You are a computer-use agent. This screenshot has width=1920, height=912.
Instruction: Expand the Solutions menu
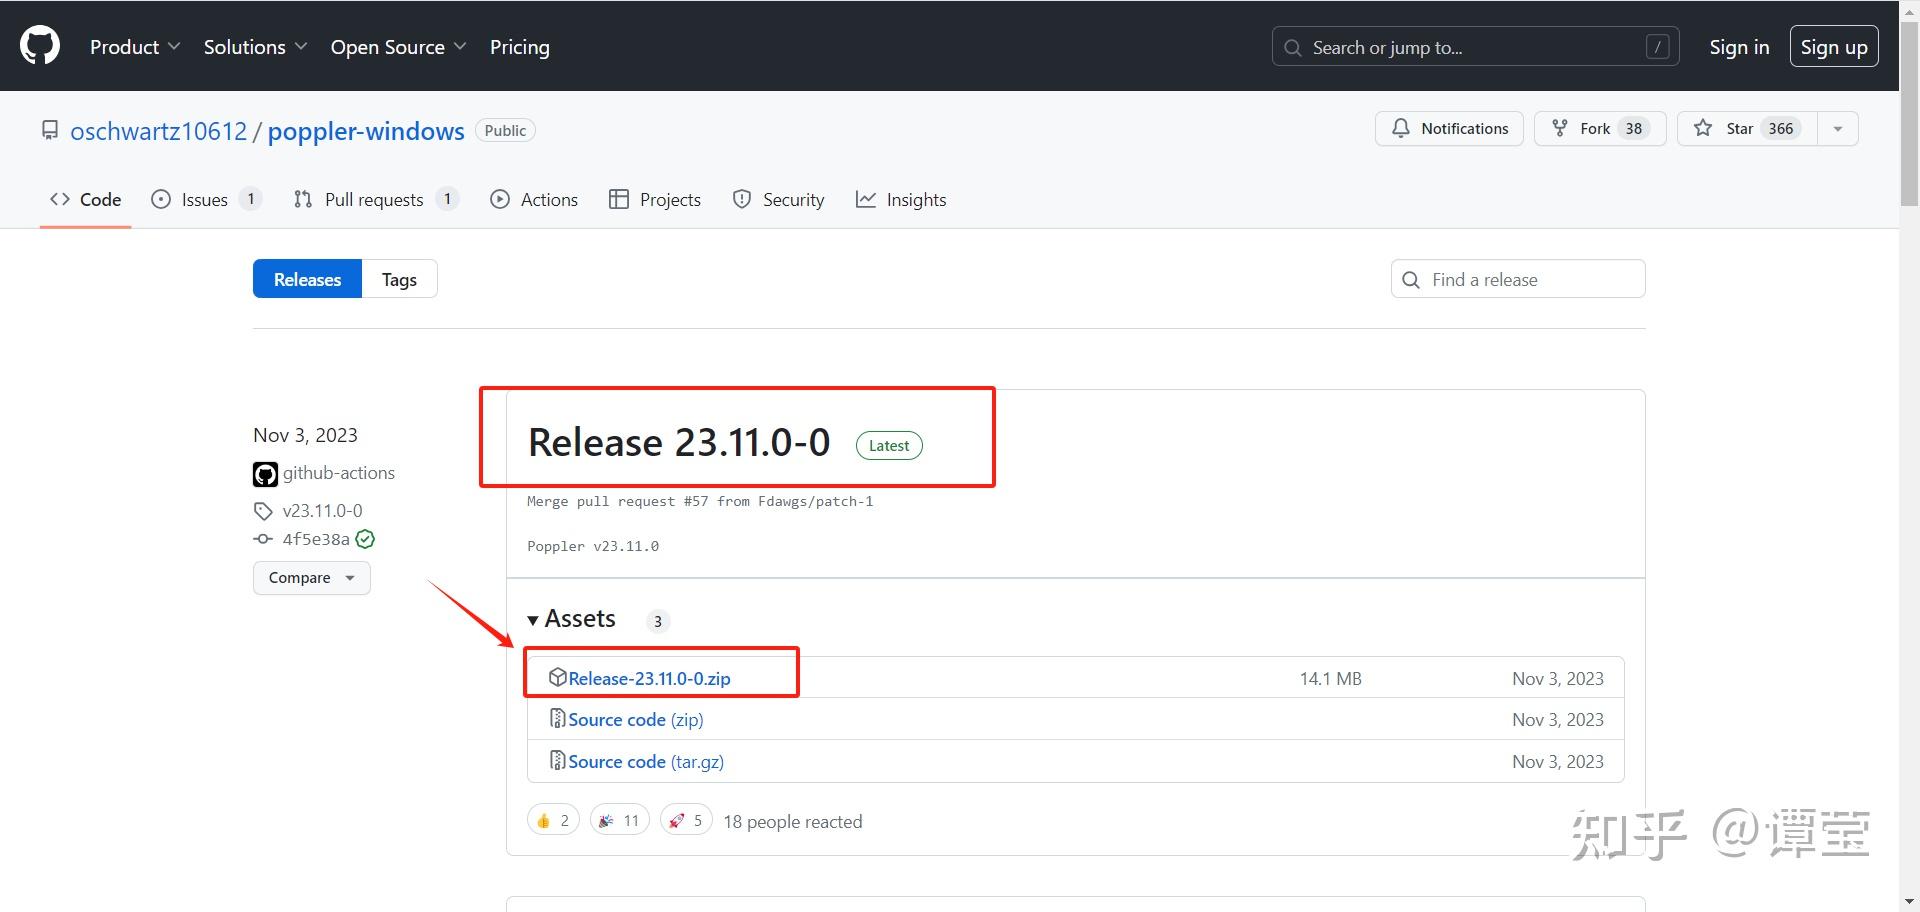click(x=255, y=47)
